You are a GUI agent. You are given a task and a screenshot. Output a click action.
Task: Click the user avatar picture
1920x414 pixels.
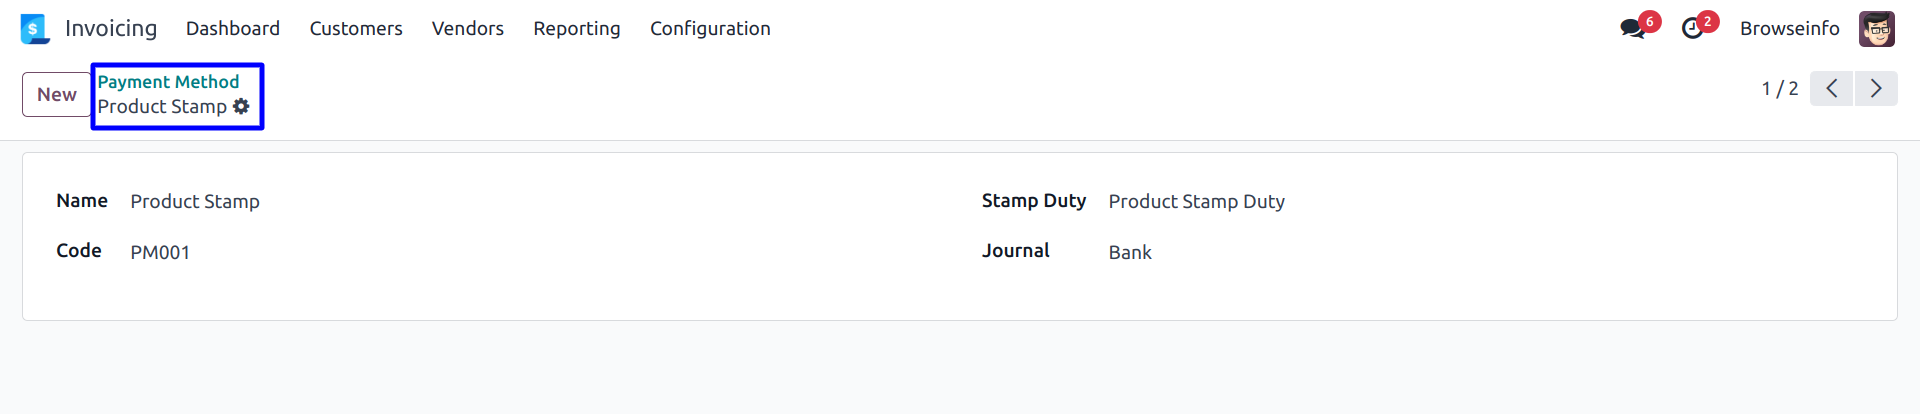1876,29
